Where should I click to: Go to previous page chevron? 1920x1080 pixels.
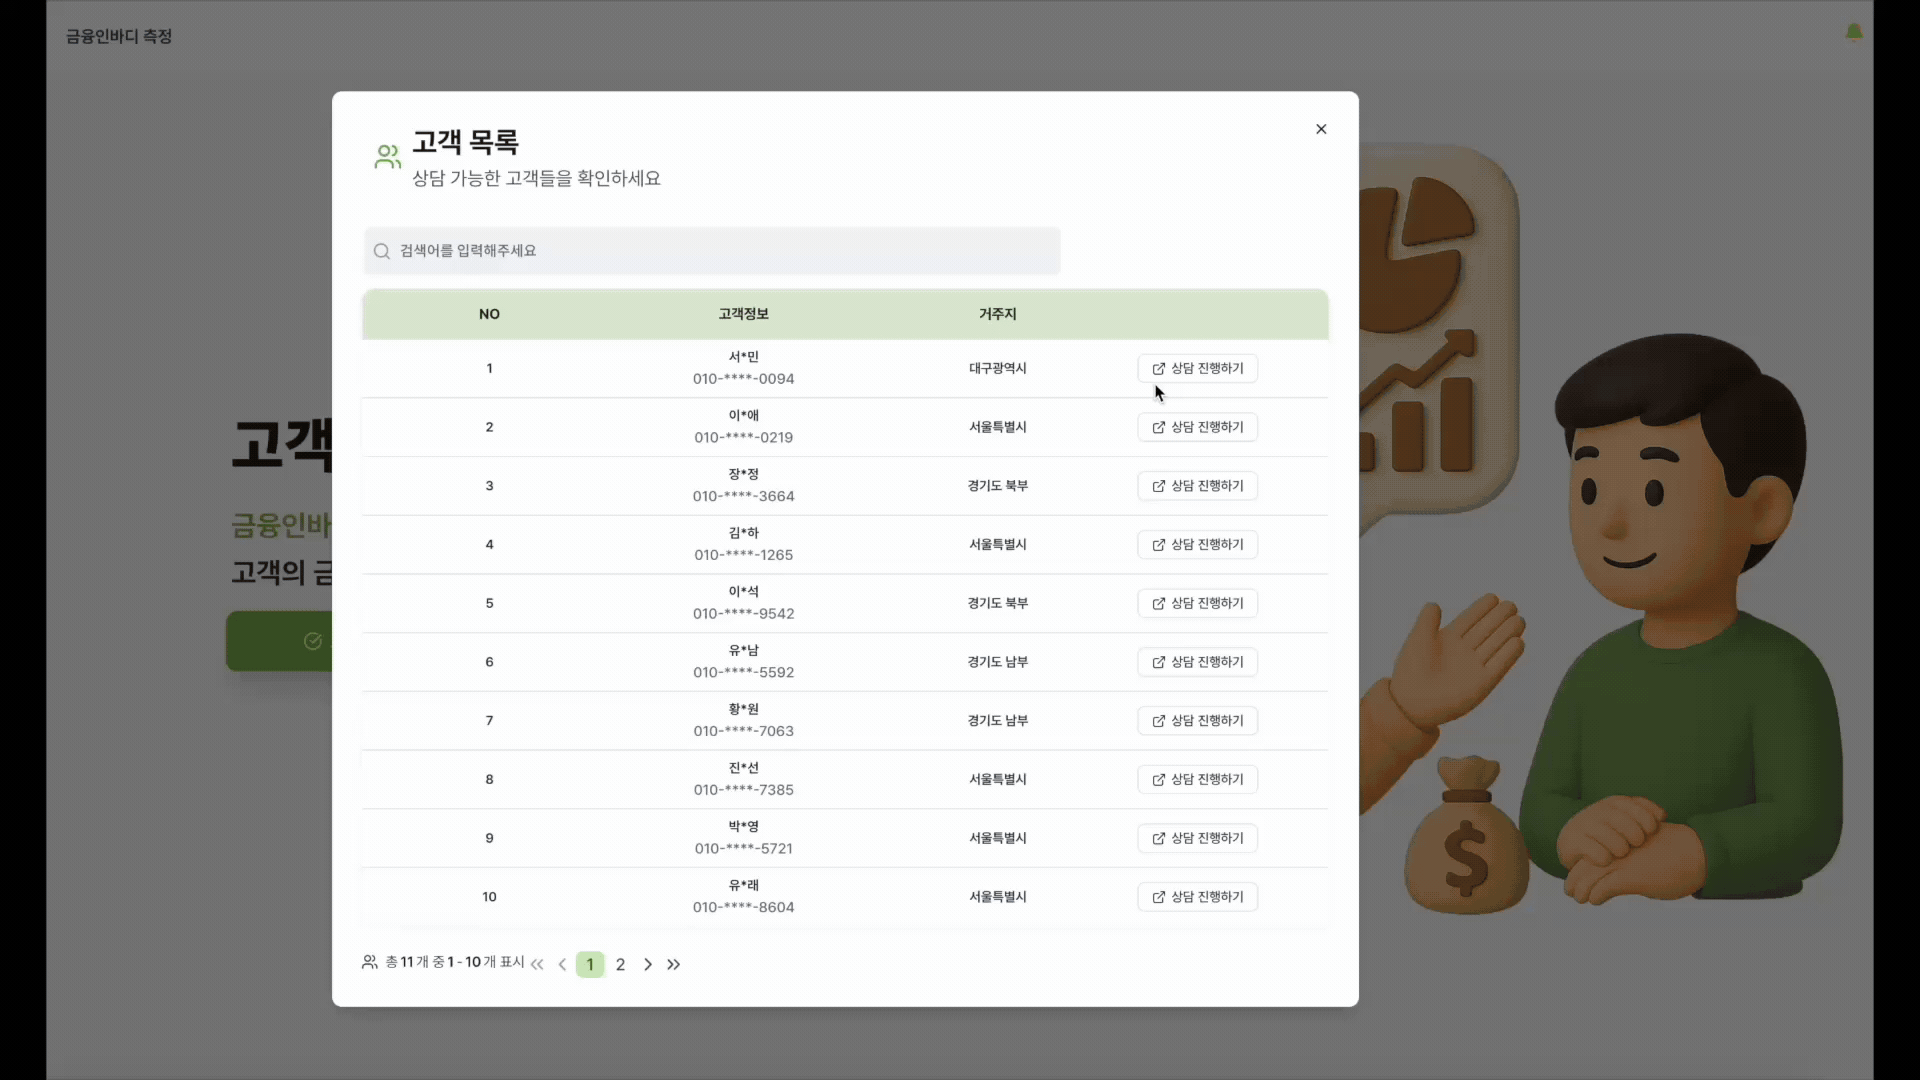[562, 964]
